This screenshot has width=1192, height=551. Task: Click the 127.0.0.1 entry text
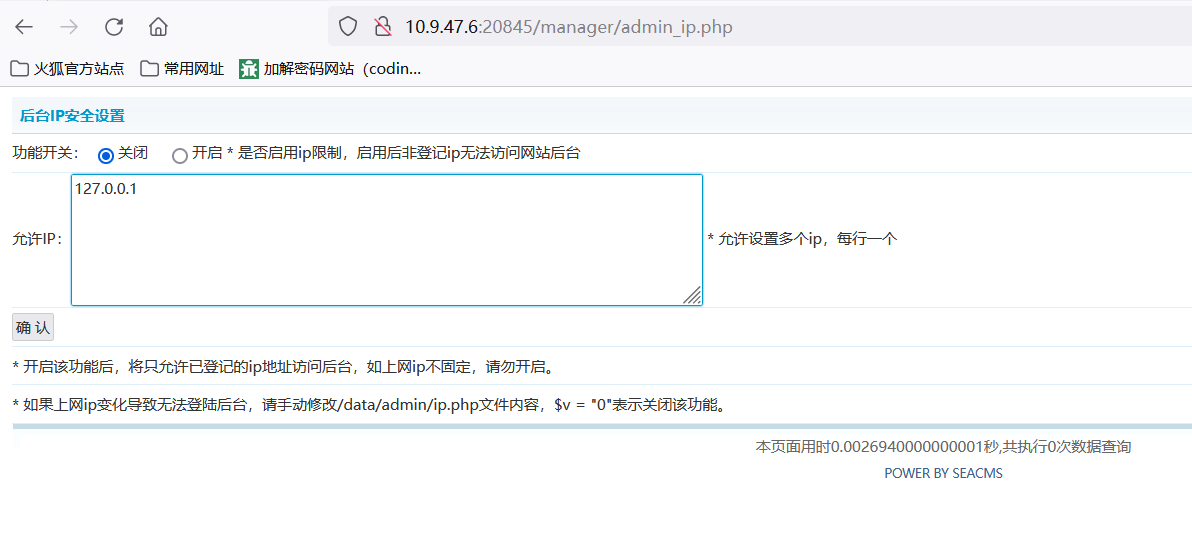click(106, 188)
